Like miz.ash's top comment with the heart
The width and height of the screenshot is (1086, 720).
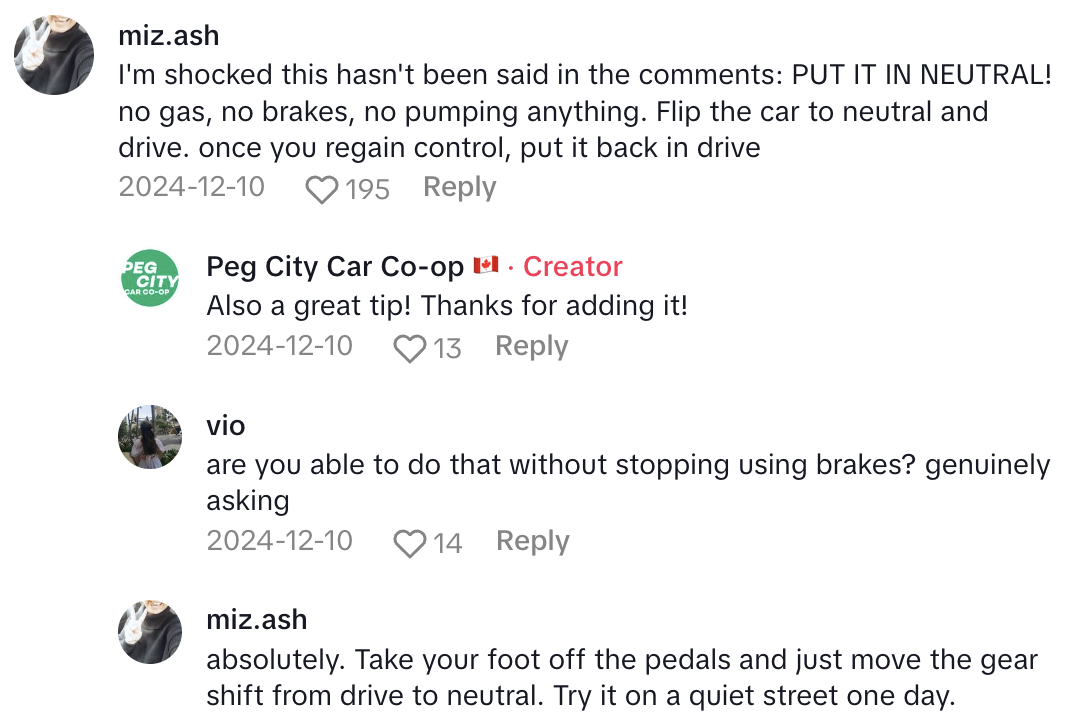tap(321, 189)
